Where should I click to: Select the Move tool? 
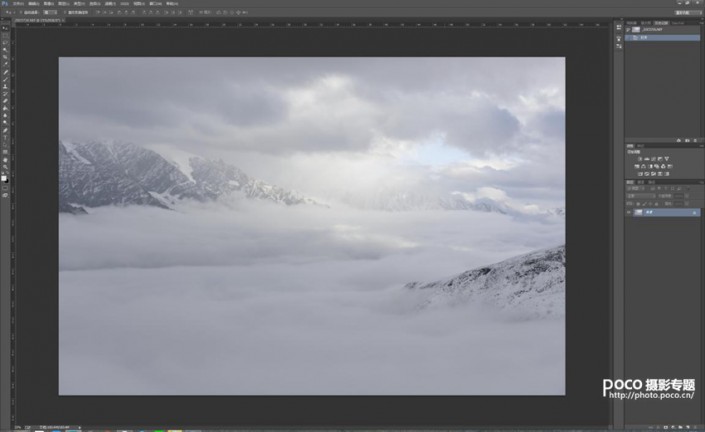[5, 38]
